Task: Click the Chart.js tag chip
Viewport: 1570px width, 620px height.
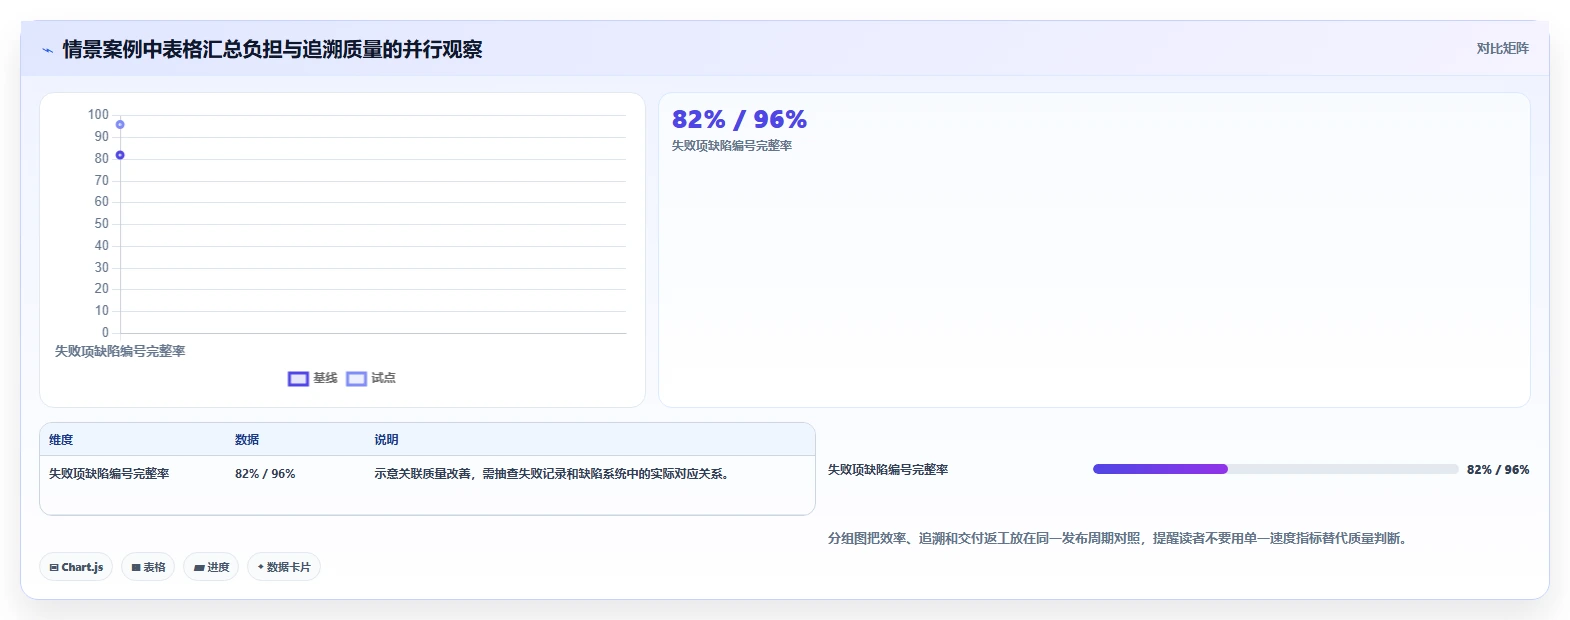Action: pos(76,567)
